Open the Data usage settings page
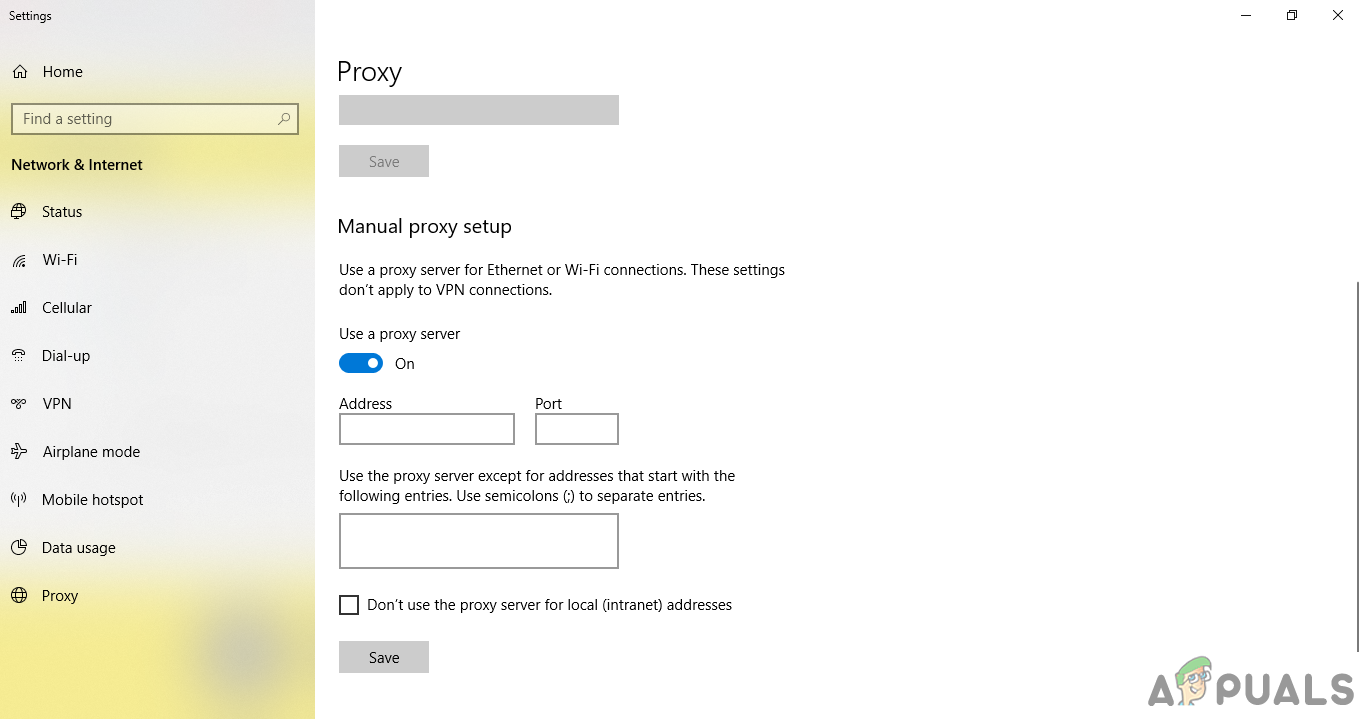Viewport: 1361px width, 719px height. pos(78,548)
